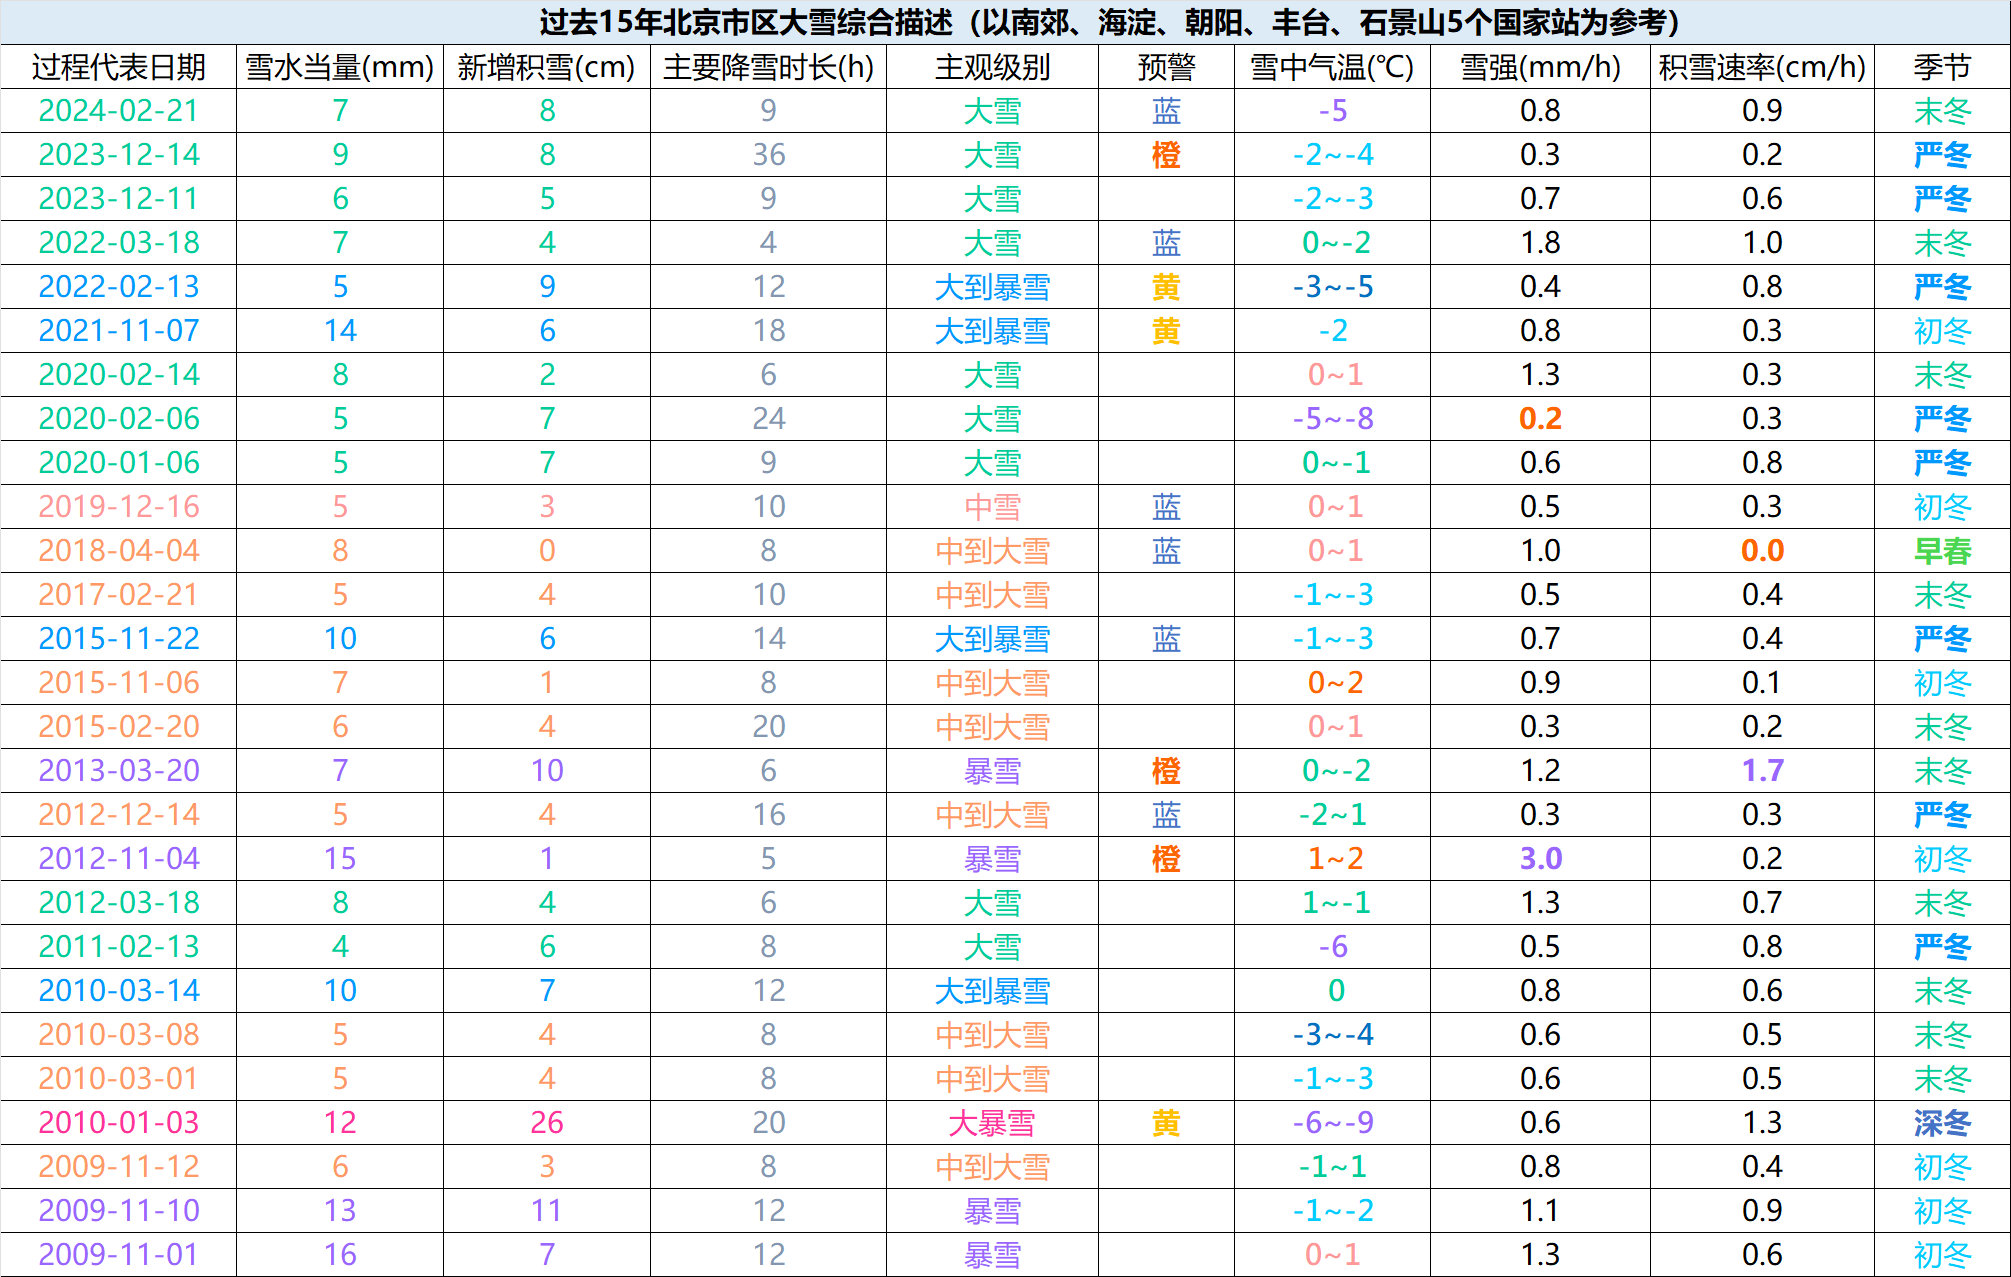Click the date cell 2023-12-11

(x=119, y=199)
